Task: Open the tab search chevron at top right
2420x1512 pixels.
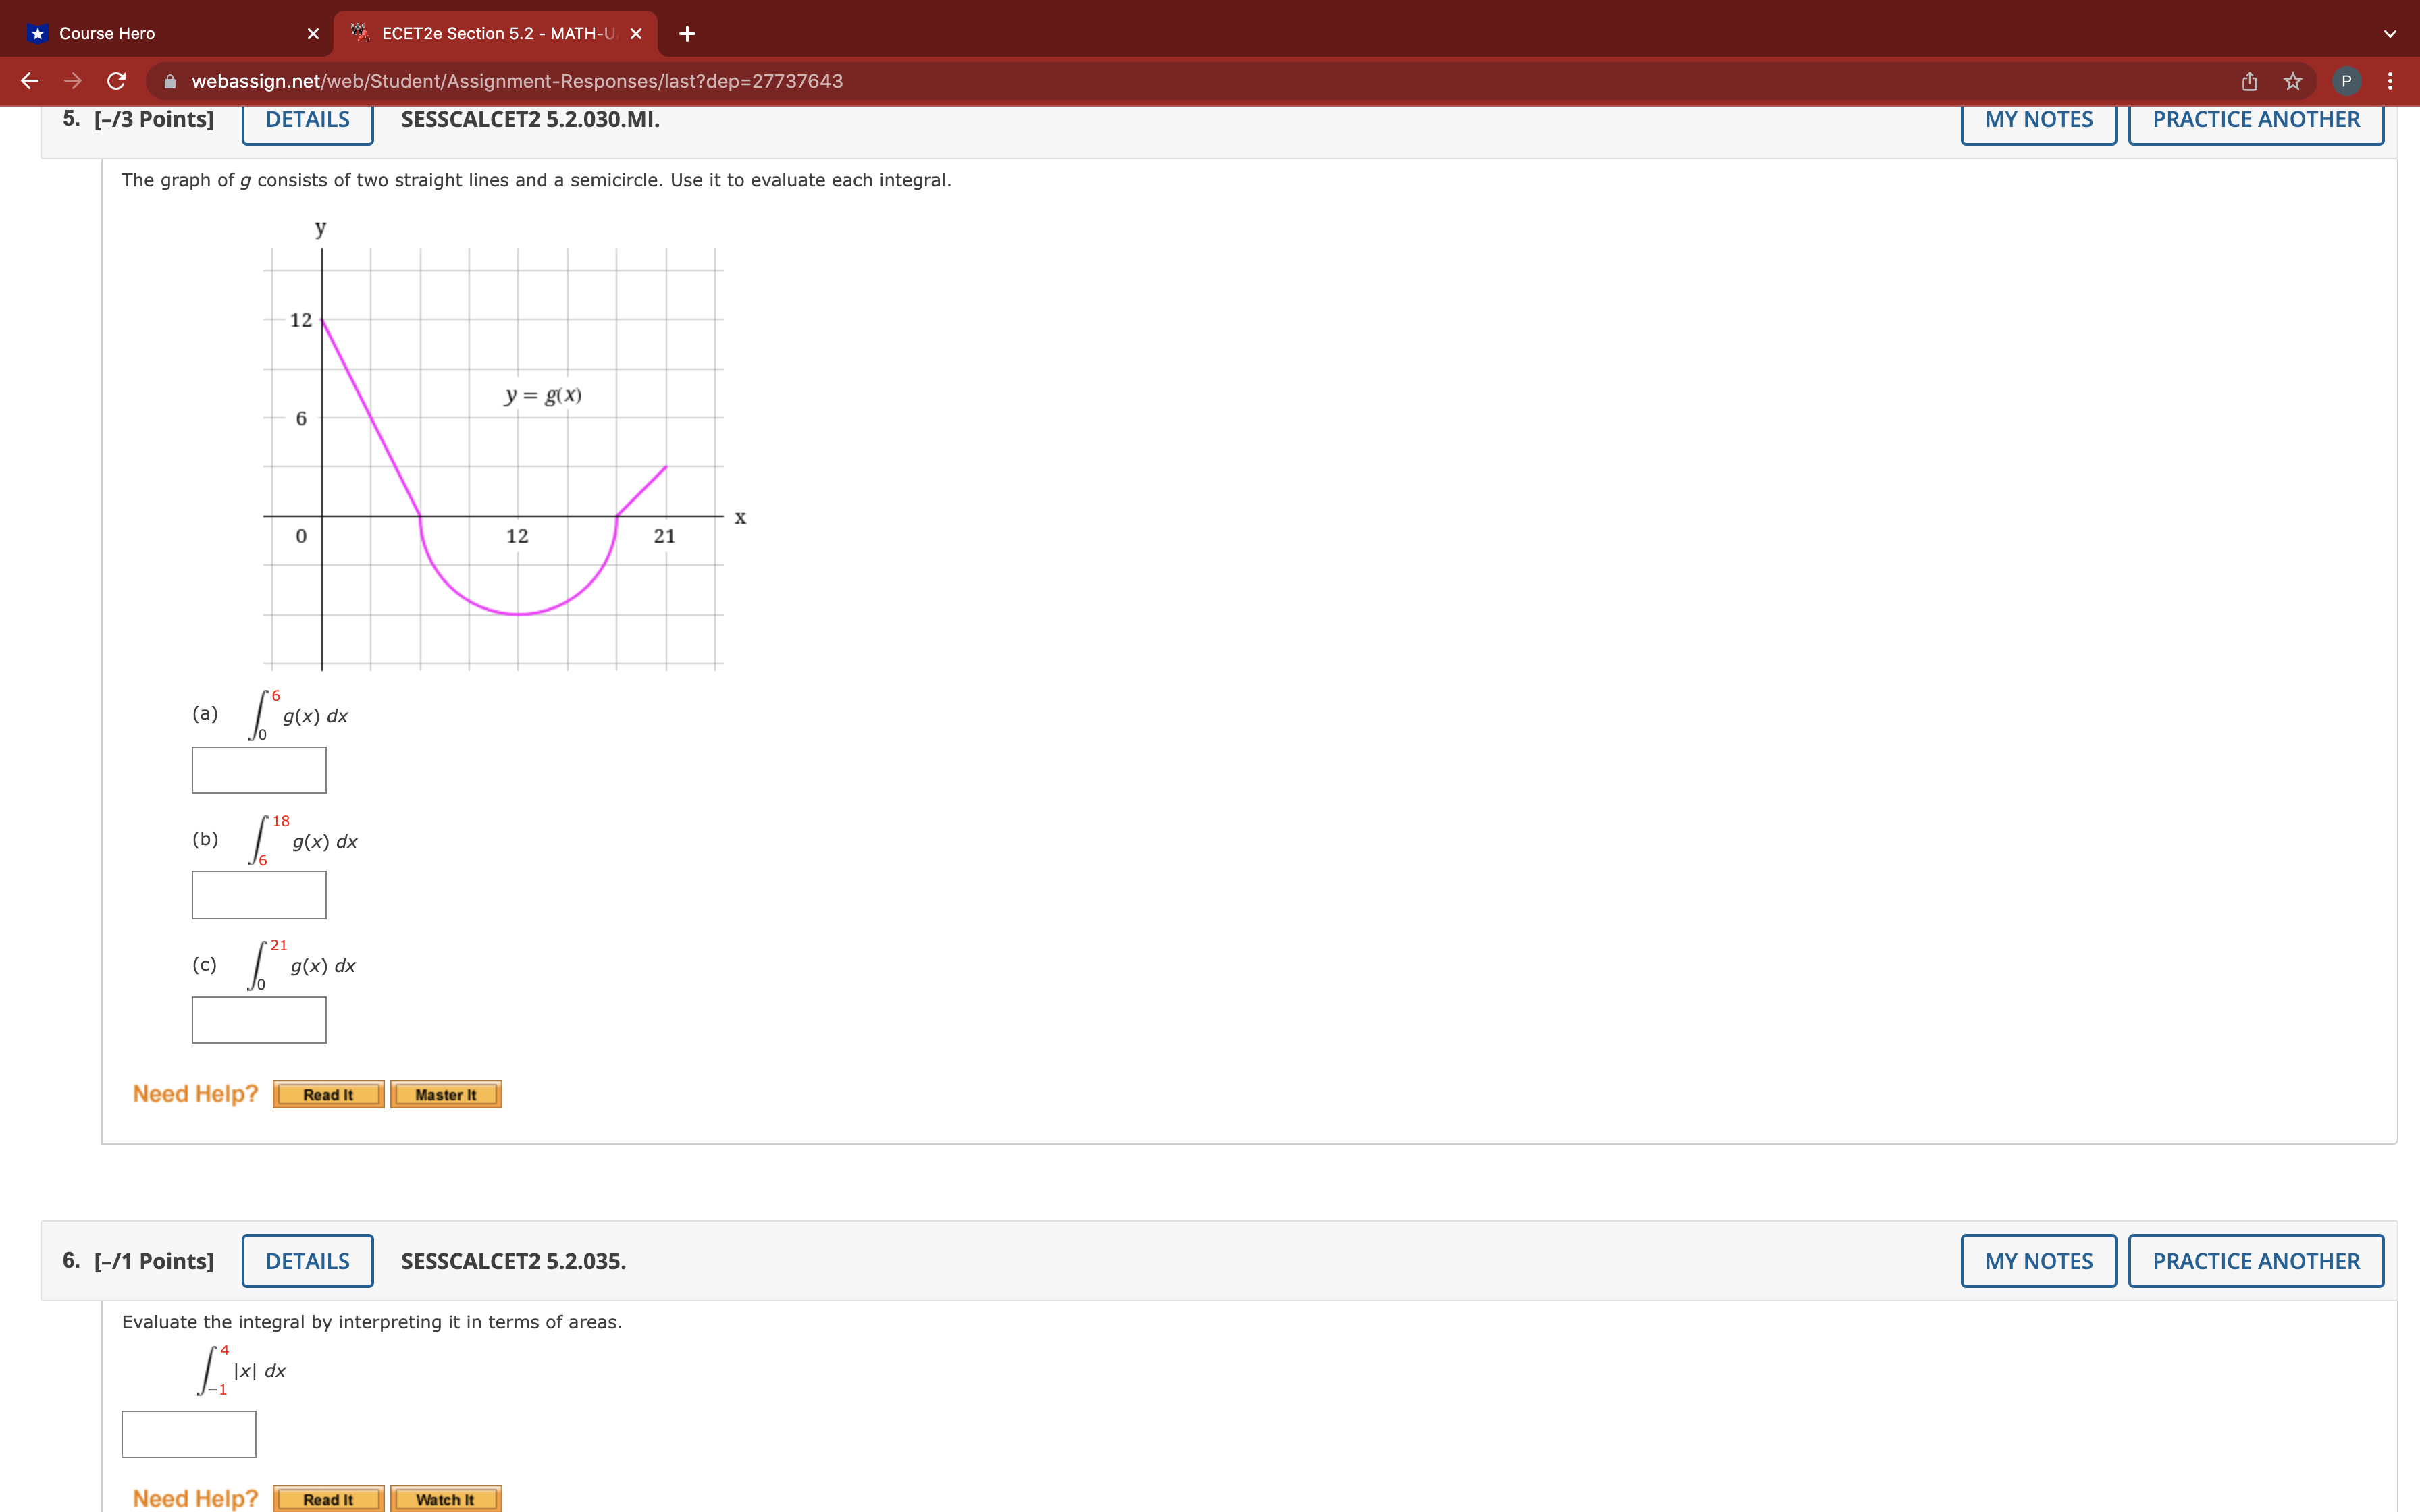Action: [2389, 33]
